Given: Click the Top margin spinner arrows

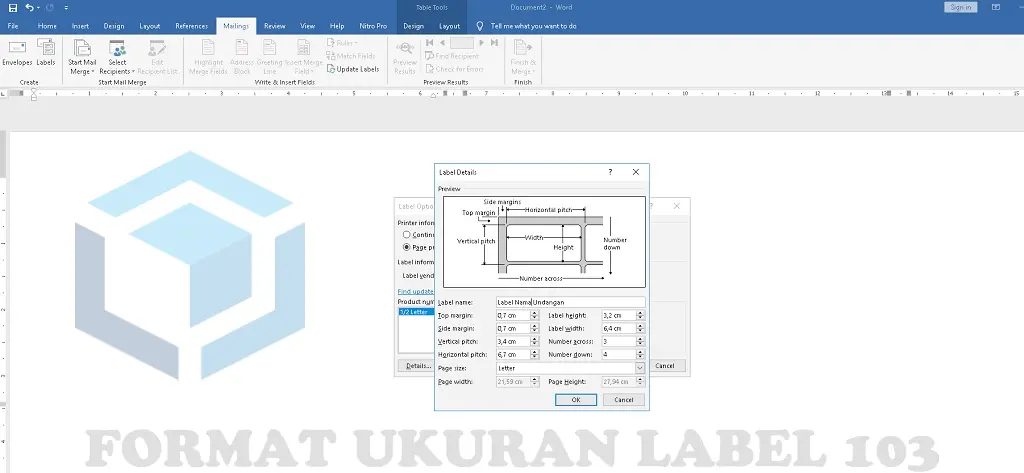Looking at the screenshot, I should coord(534,316).
